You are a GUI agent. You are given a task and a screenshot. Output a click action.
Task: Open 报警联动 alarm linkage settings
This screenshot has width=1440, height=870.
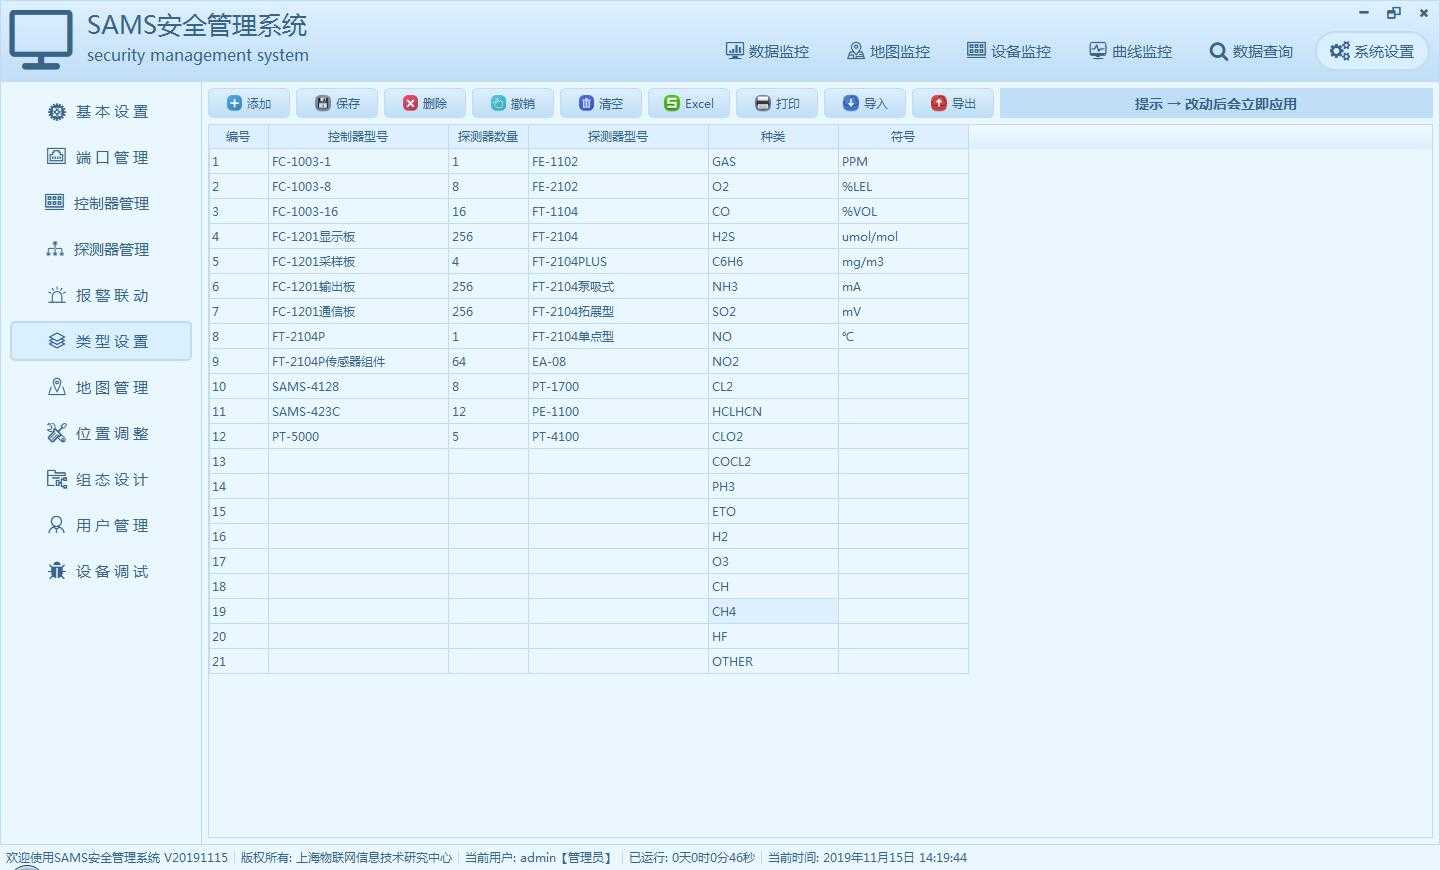[100, 295]
